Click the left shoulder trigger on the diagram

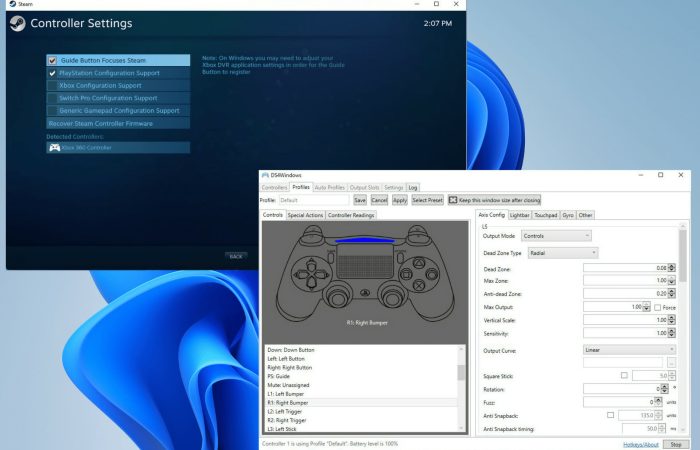(x=312, y=231)
